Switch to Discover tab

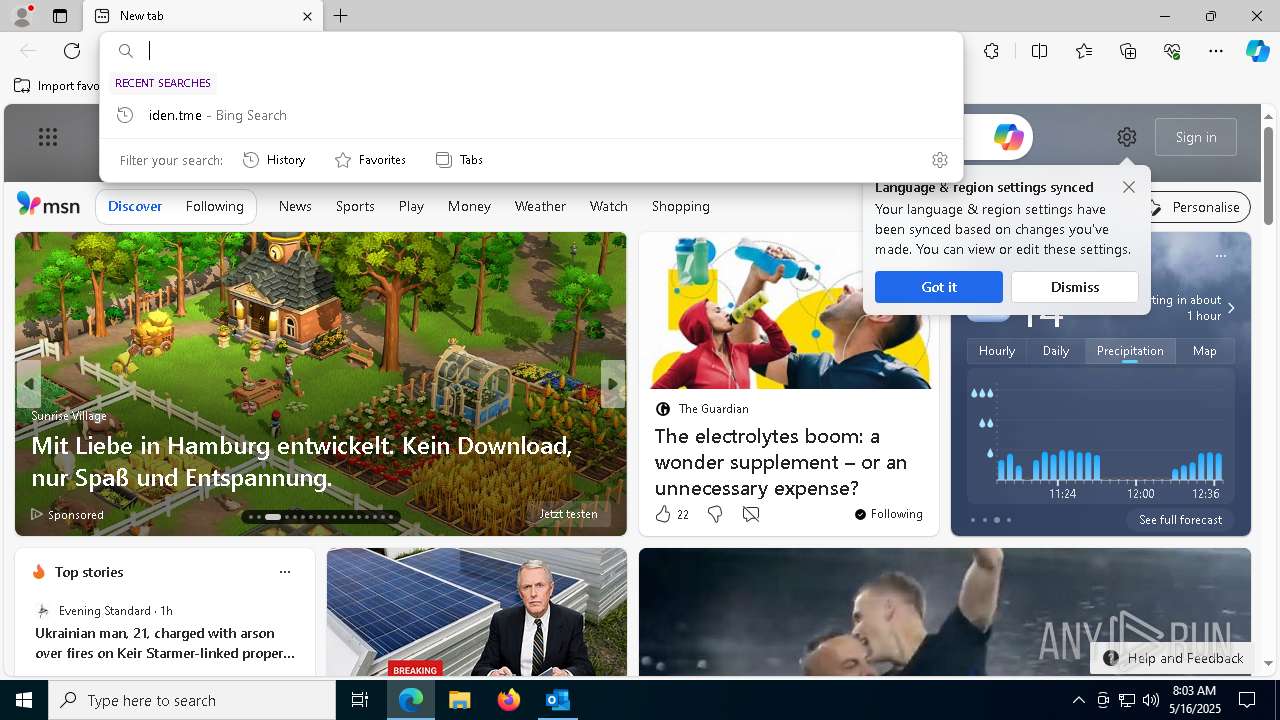pyautogui.click(x=135, y=206)
